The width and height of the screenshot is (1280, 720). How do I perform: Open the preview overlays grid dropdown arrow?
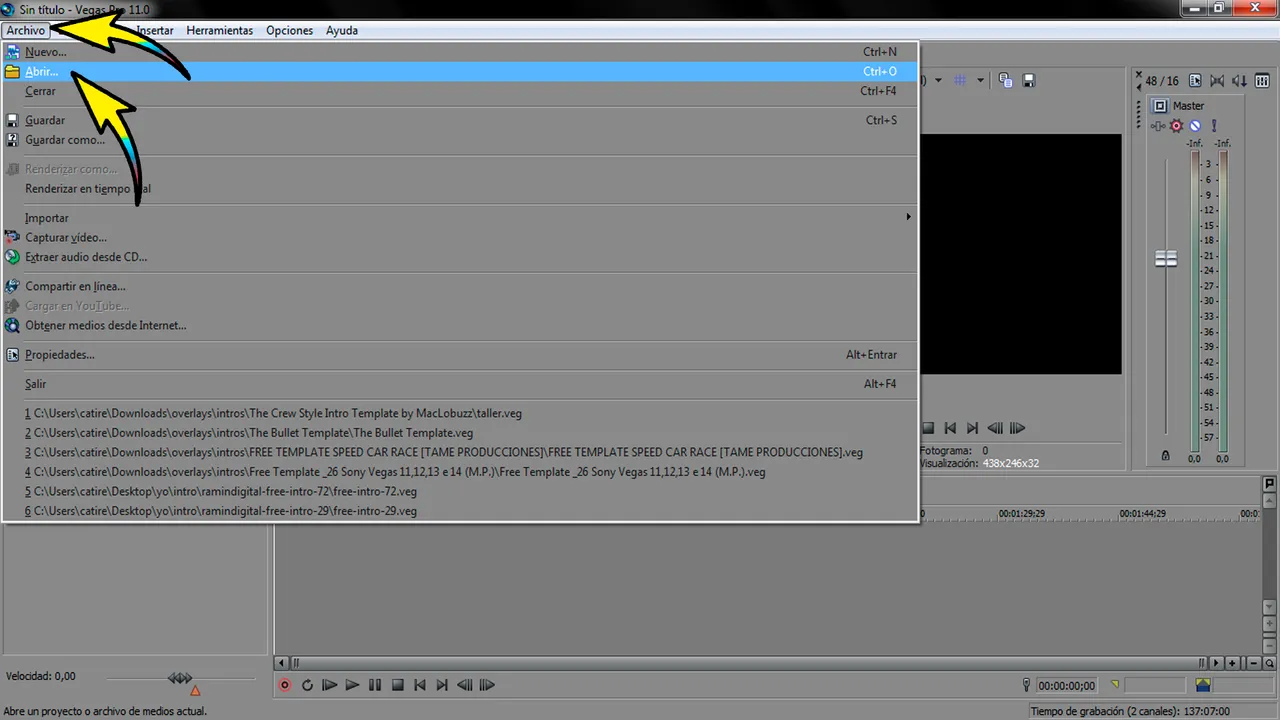[980, 81]
